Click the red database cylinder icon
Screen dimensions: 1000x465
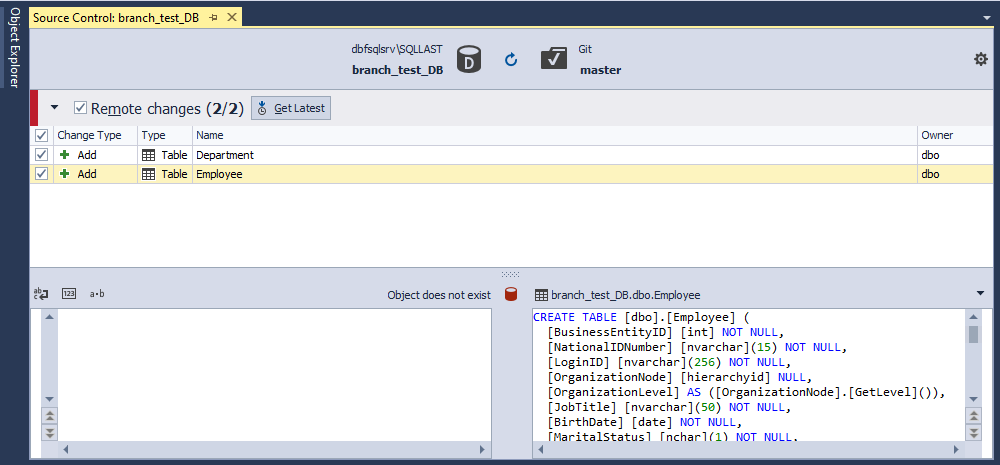tap(510, 295)
